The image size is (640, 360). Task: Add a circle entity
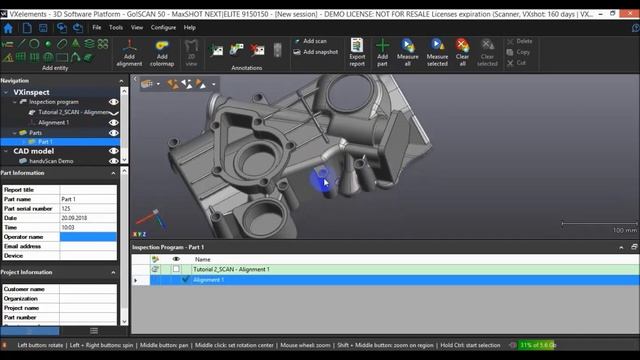click(34, 43)
